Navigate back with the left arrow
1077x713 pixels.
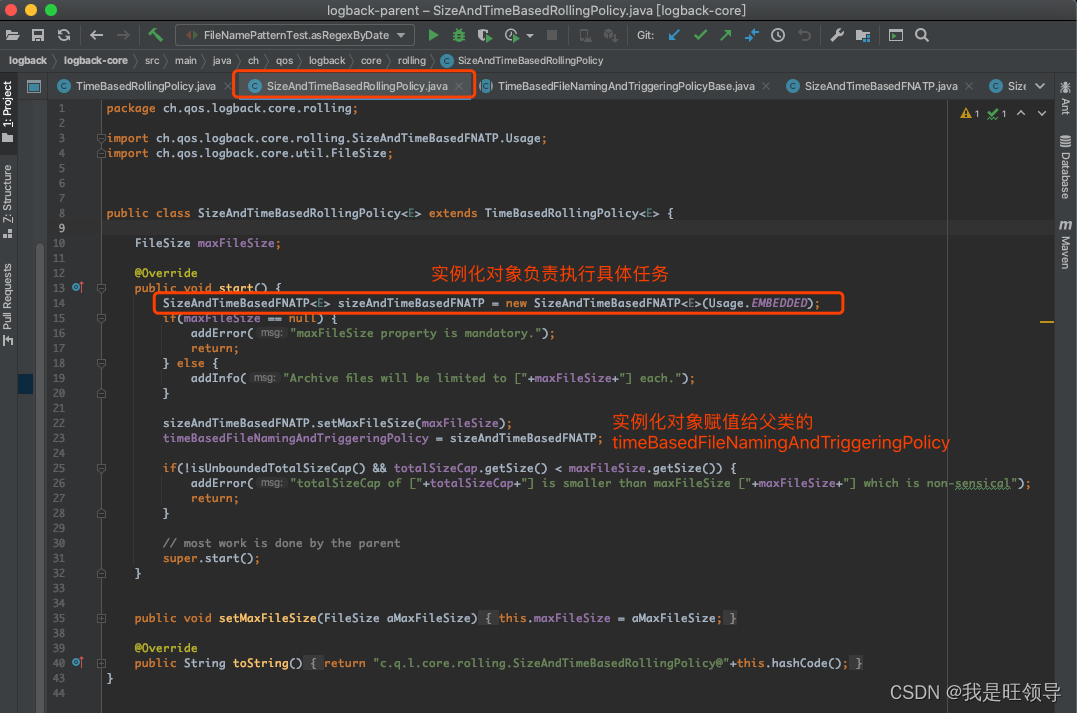96,35
